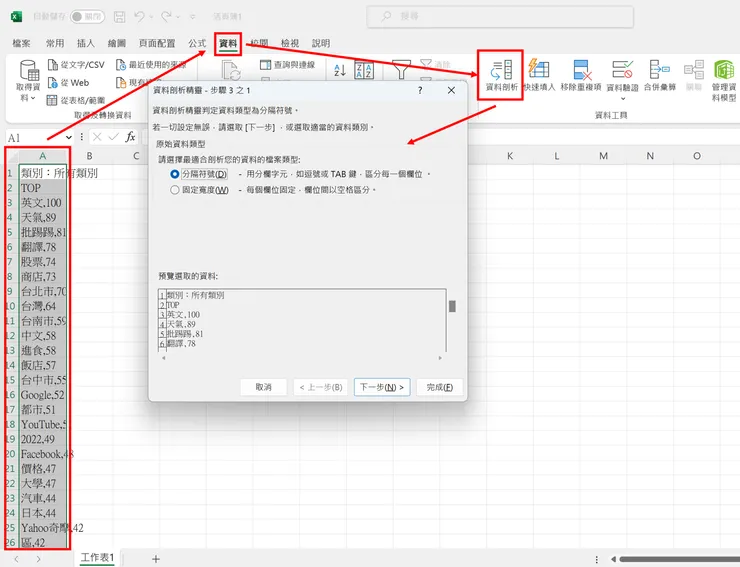740x567 pixels.
Task: Click the 下一步(N) > button
Action: 382,387
